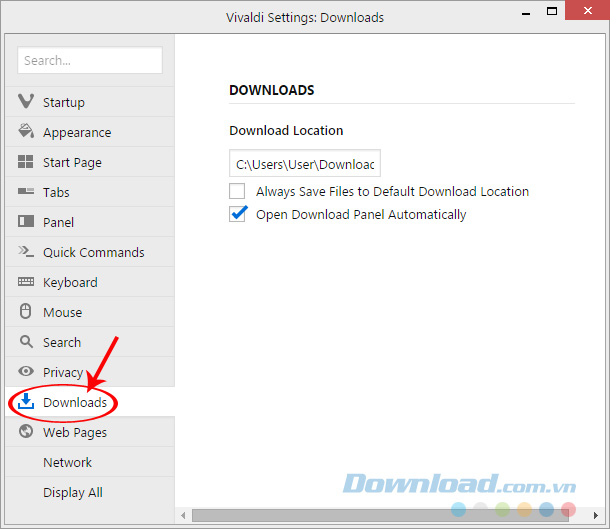The height and width of the screenshot is (529, 610).
Task: Open Mouse settings section
Action: click(90, 312)
